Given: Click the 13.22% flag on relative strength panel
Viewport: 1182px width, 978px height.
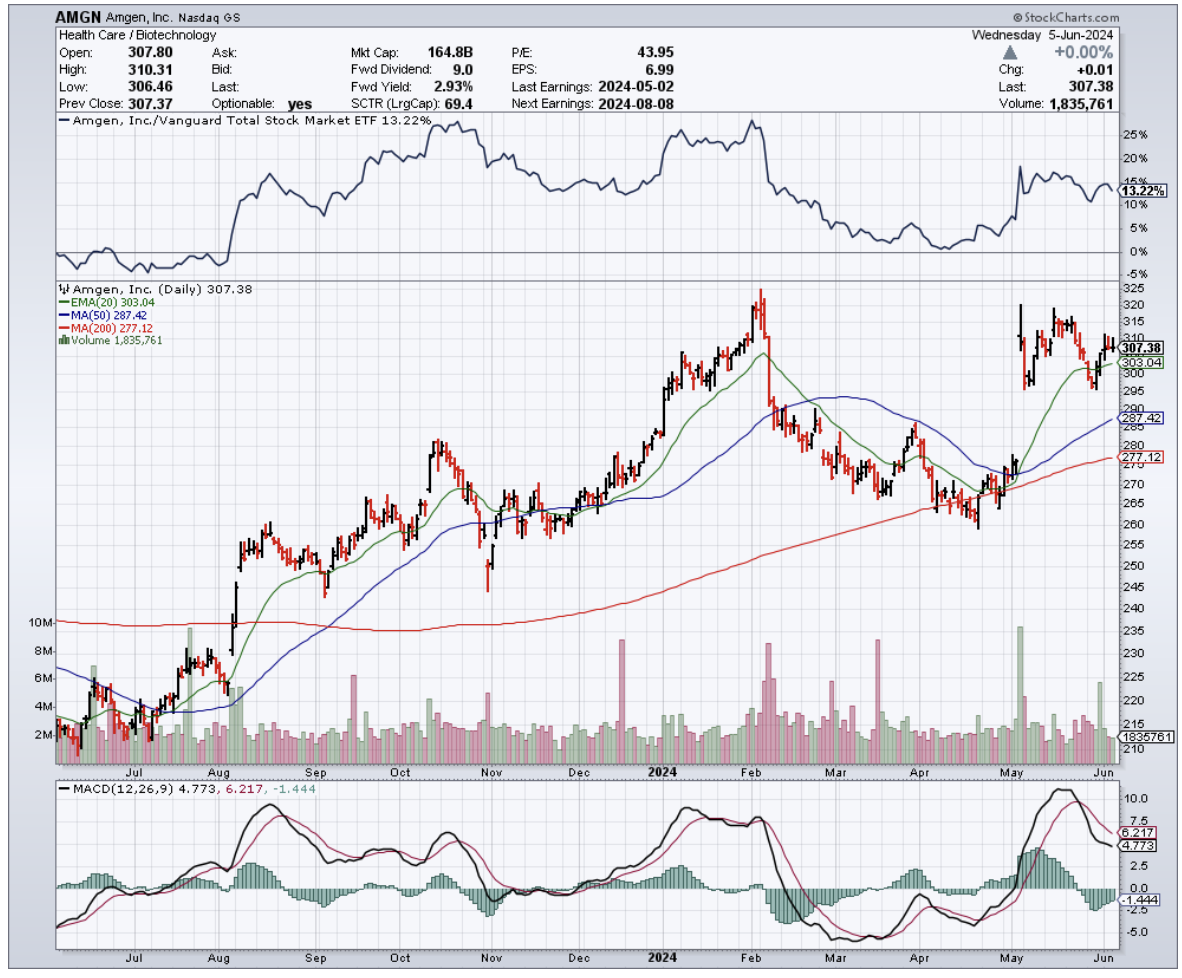Looking at the screenshot, I should coord(1140,190).
